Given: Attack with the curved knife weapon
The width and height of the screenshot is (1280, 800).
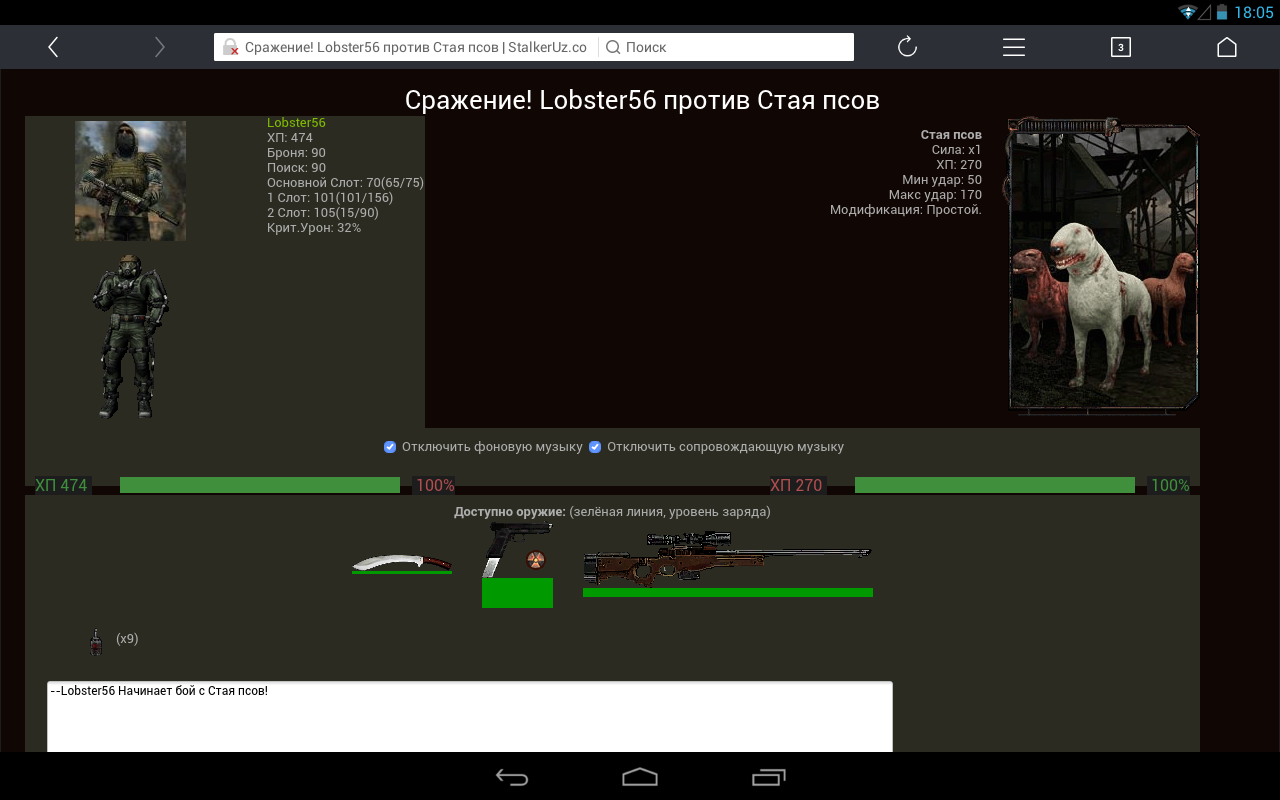Looking at the screenshot, I should (x=401, y=563).
